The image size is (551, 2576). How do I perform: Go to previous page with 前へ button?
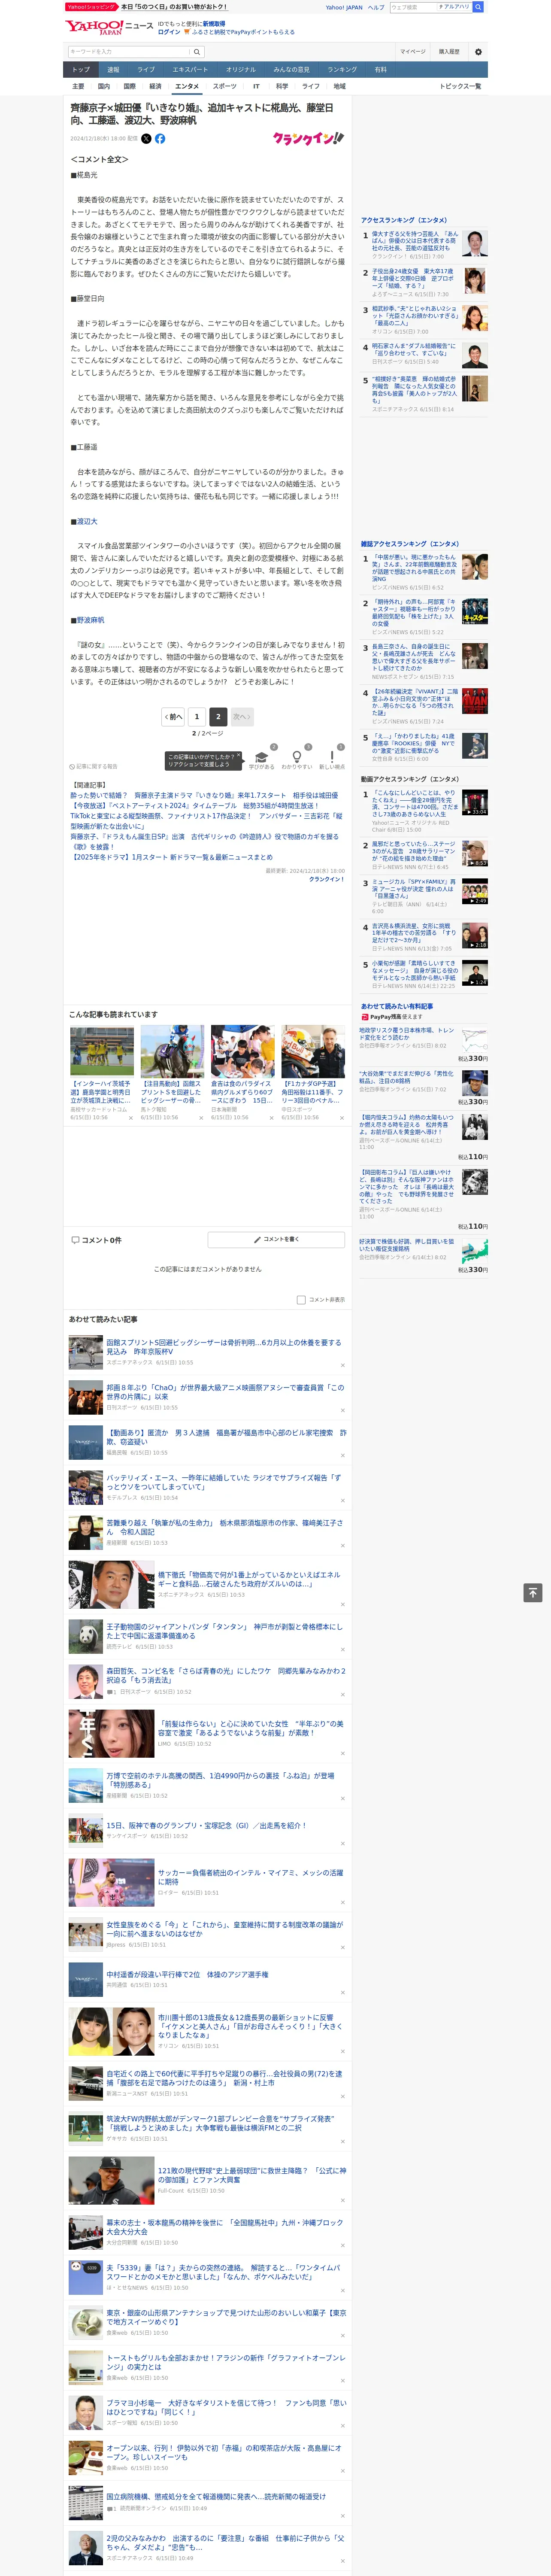pos(173,717)
